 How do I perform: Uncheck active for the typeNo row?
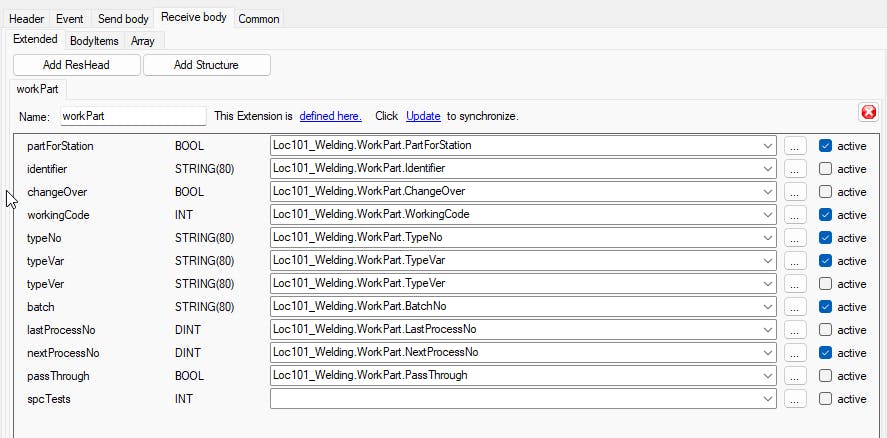point(825,238)
